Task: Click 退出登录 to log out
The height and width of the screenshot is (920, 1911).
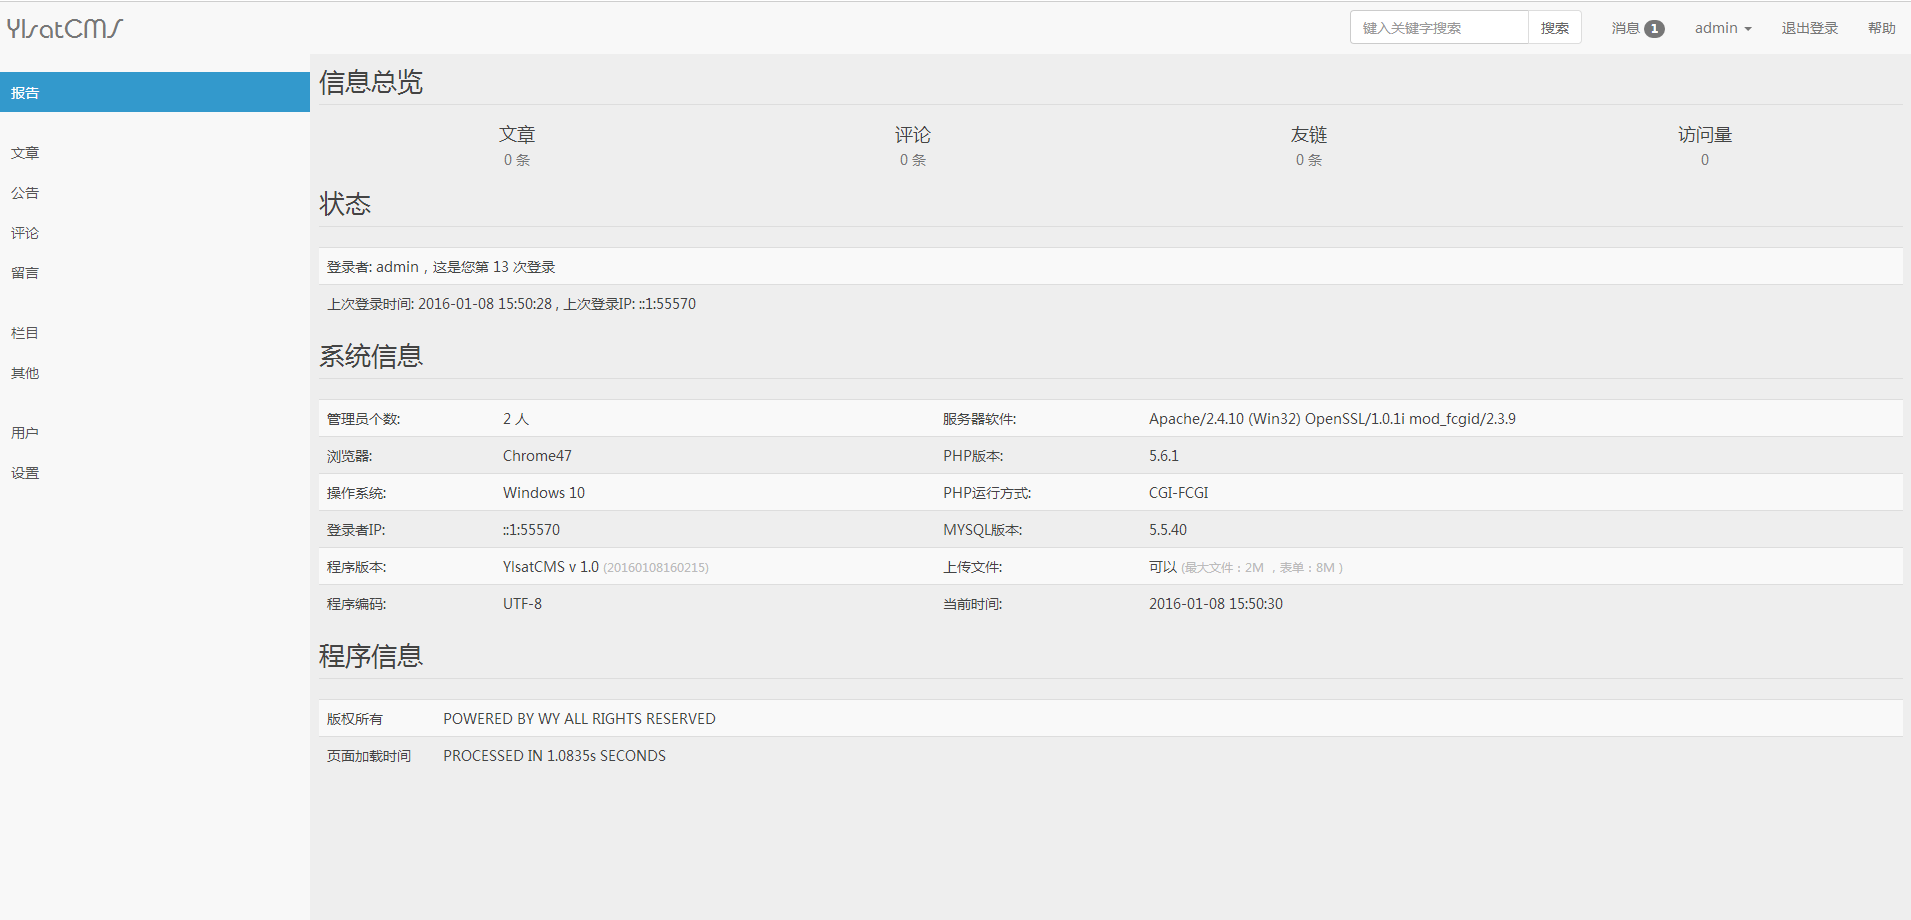Action: (1810, 28)
